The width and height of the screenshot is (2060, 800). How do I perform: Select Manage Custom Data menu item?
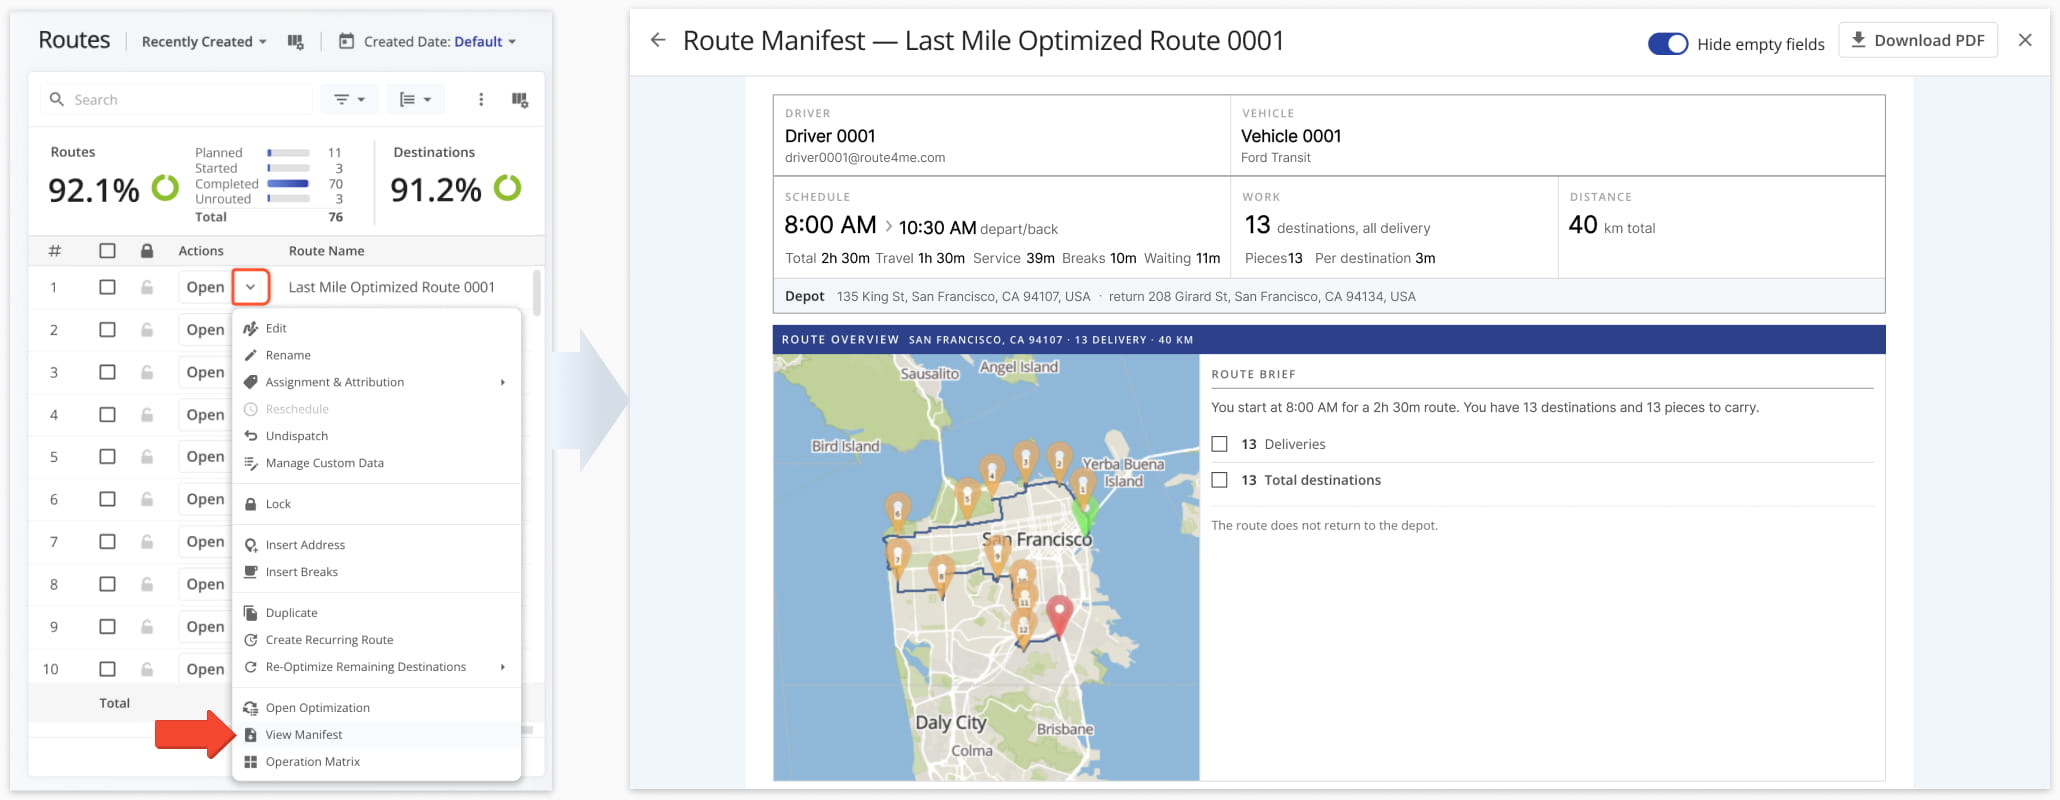pyautogui.click(x=376, y=463)
